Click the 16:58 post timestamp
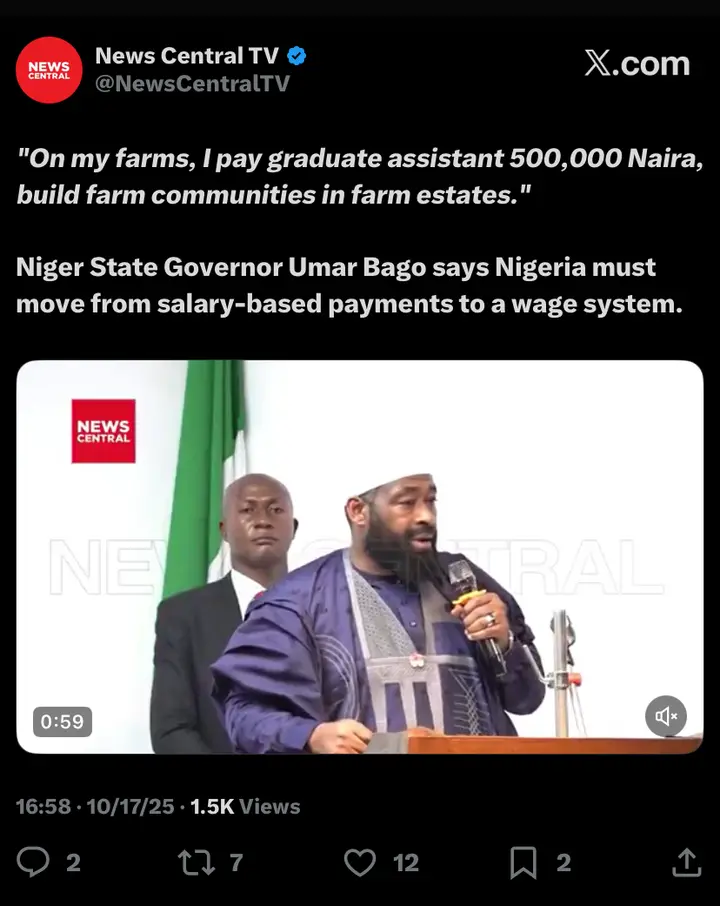720x906 pixels. (x=43, y=807)
